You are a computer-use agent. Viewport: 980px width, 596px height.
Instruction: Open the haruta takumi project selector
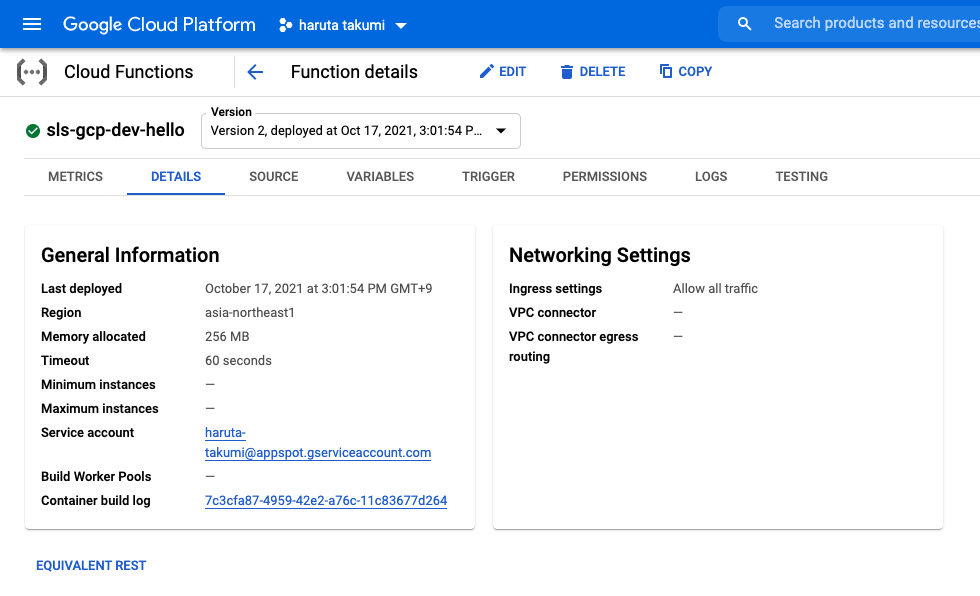343,25
